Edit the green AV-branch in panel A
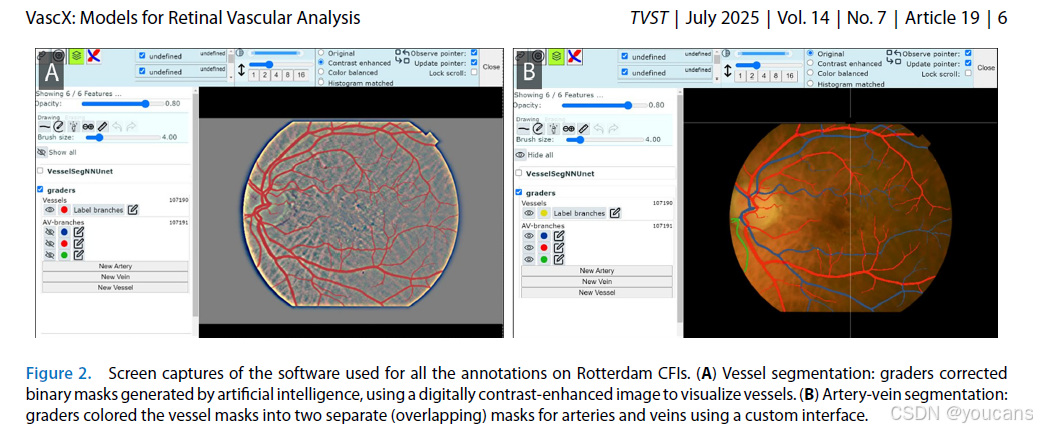The image size is (1037, 431). tap(79, 255)
